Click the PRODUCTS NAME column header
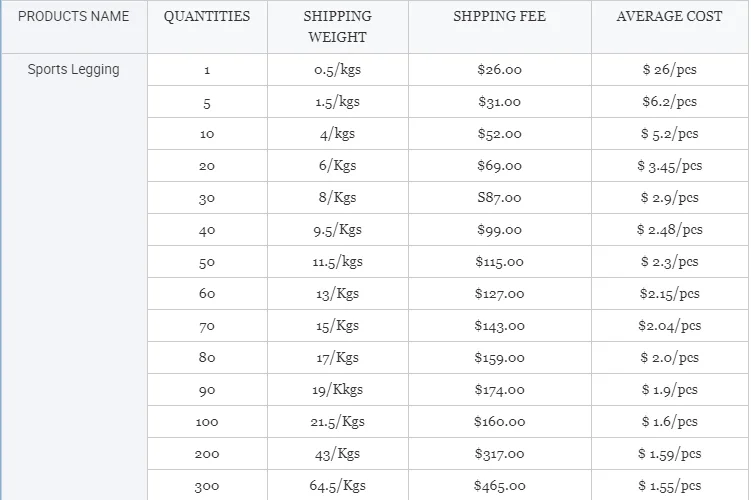This screenshot has width=751, height=500. [74, 17]
